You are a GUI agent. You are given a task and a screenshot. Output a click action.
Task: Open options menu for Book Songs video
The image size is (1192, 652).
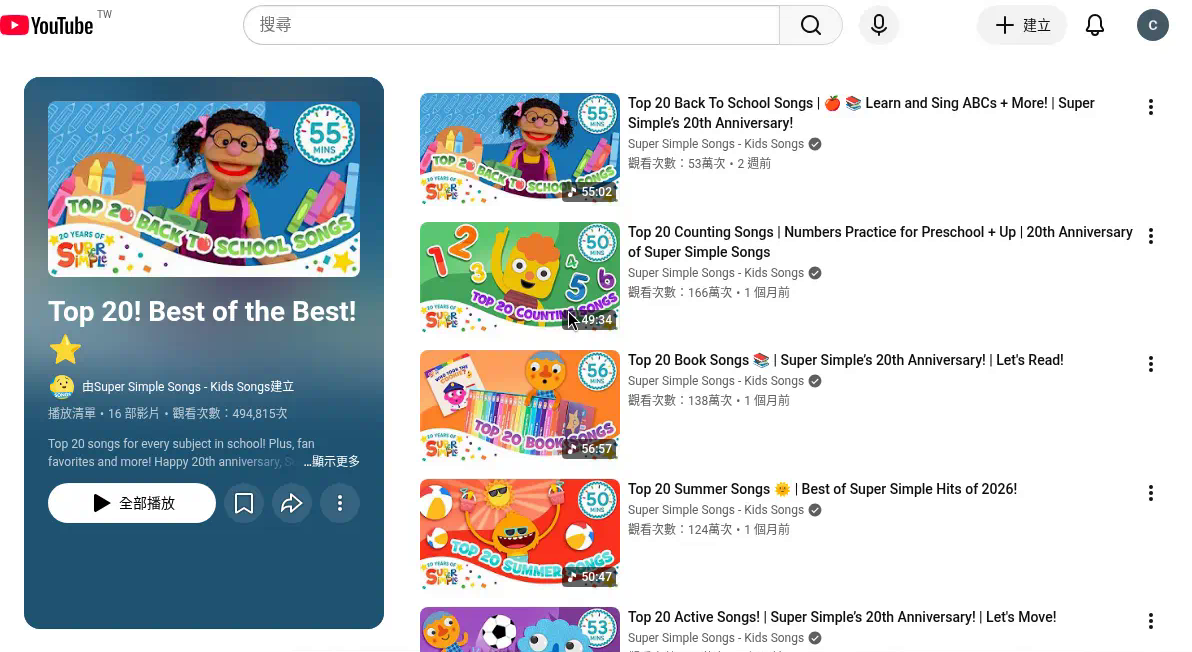tap(1151, 364)
